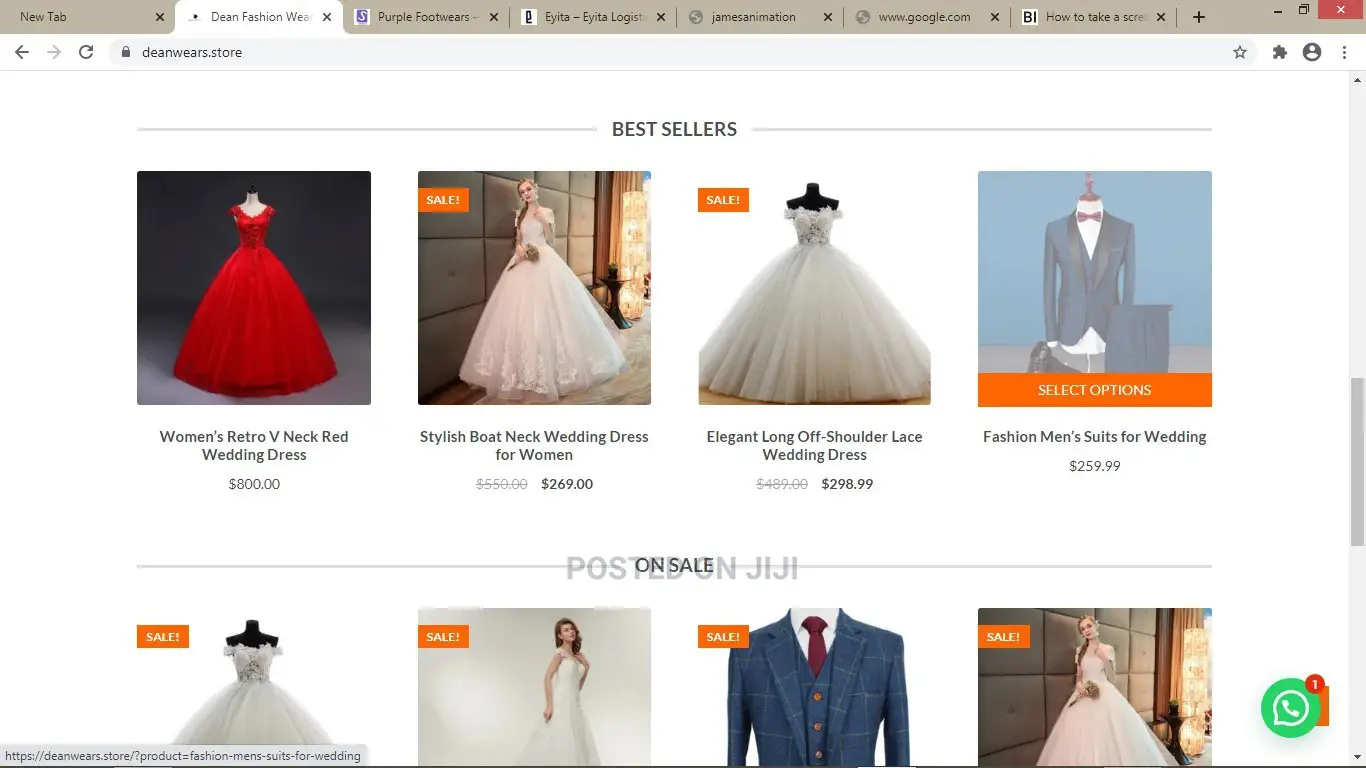Click the browser forward arrow

click(54, 52)
